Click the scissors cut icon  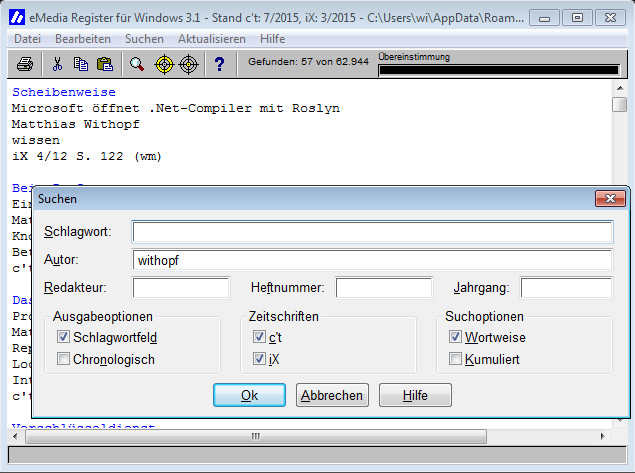tap(57, 65)
